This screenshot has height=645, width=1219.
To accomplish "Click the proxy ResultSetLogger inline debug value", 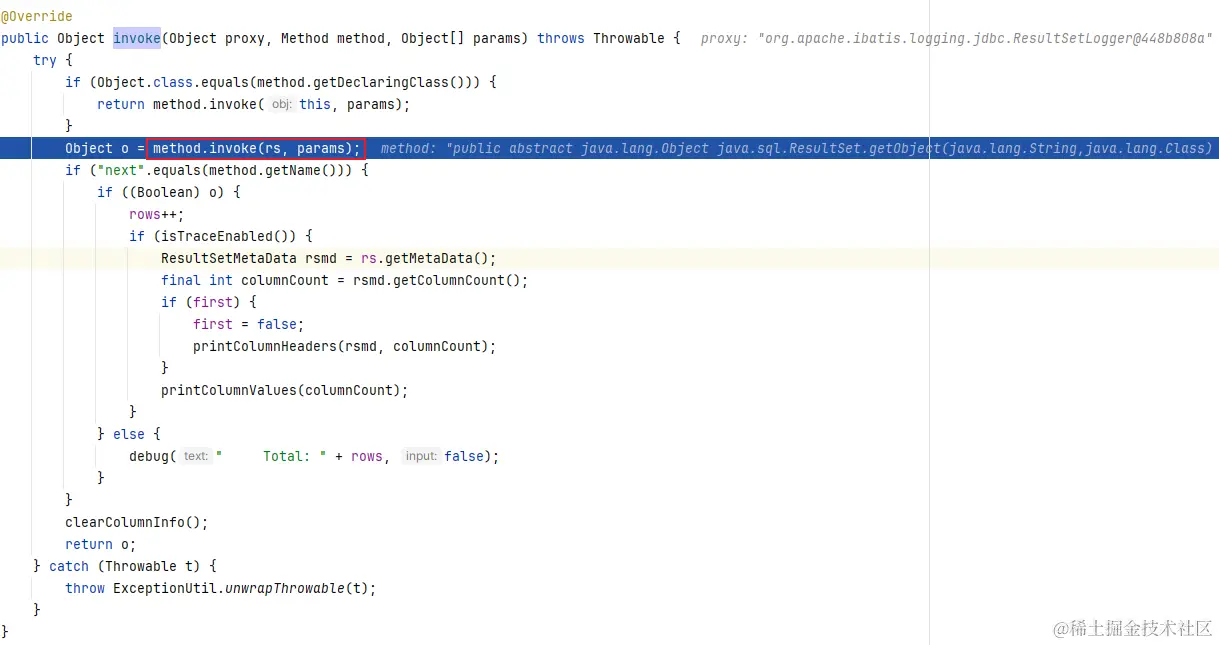I will click(956, 38).
